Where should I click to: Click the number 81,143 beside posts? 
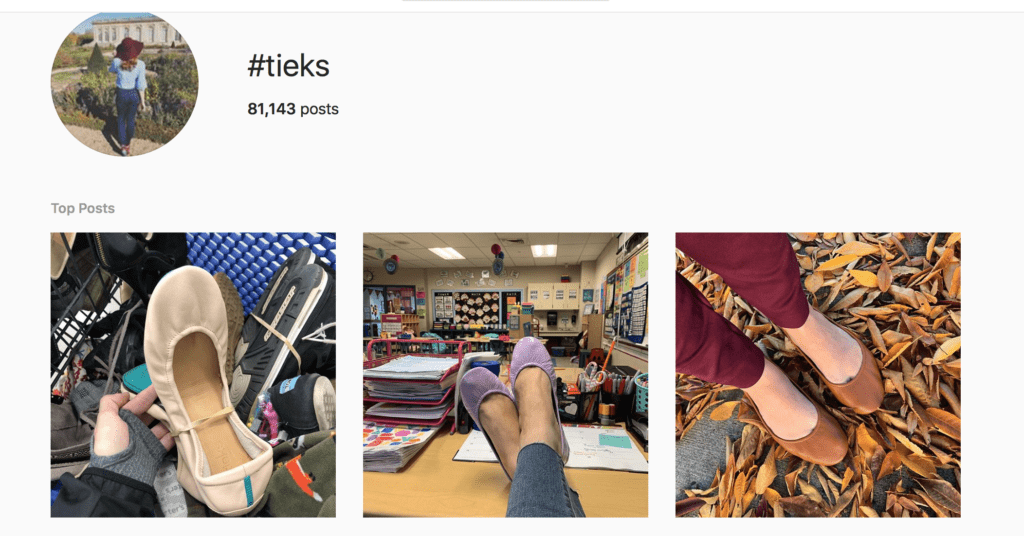pos(272,109)
